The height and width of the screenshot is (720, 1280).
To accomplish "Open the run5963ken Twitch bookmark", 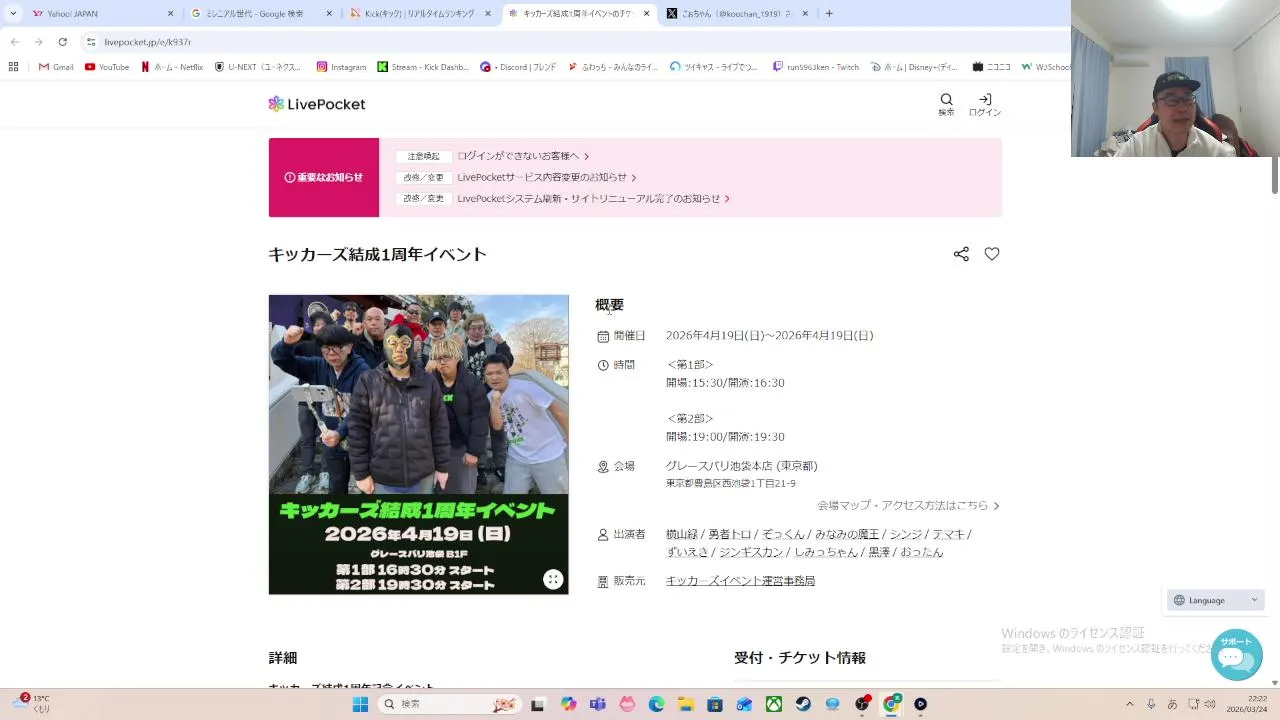I will pos(815,67).
